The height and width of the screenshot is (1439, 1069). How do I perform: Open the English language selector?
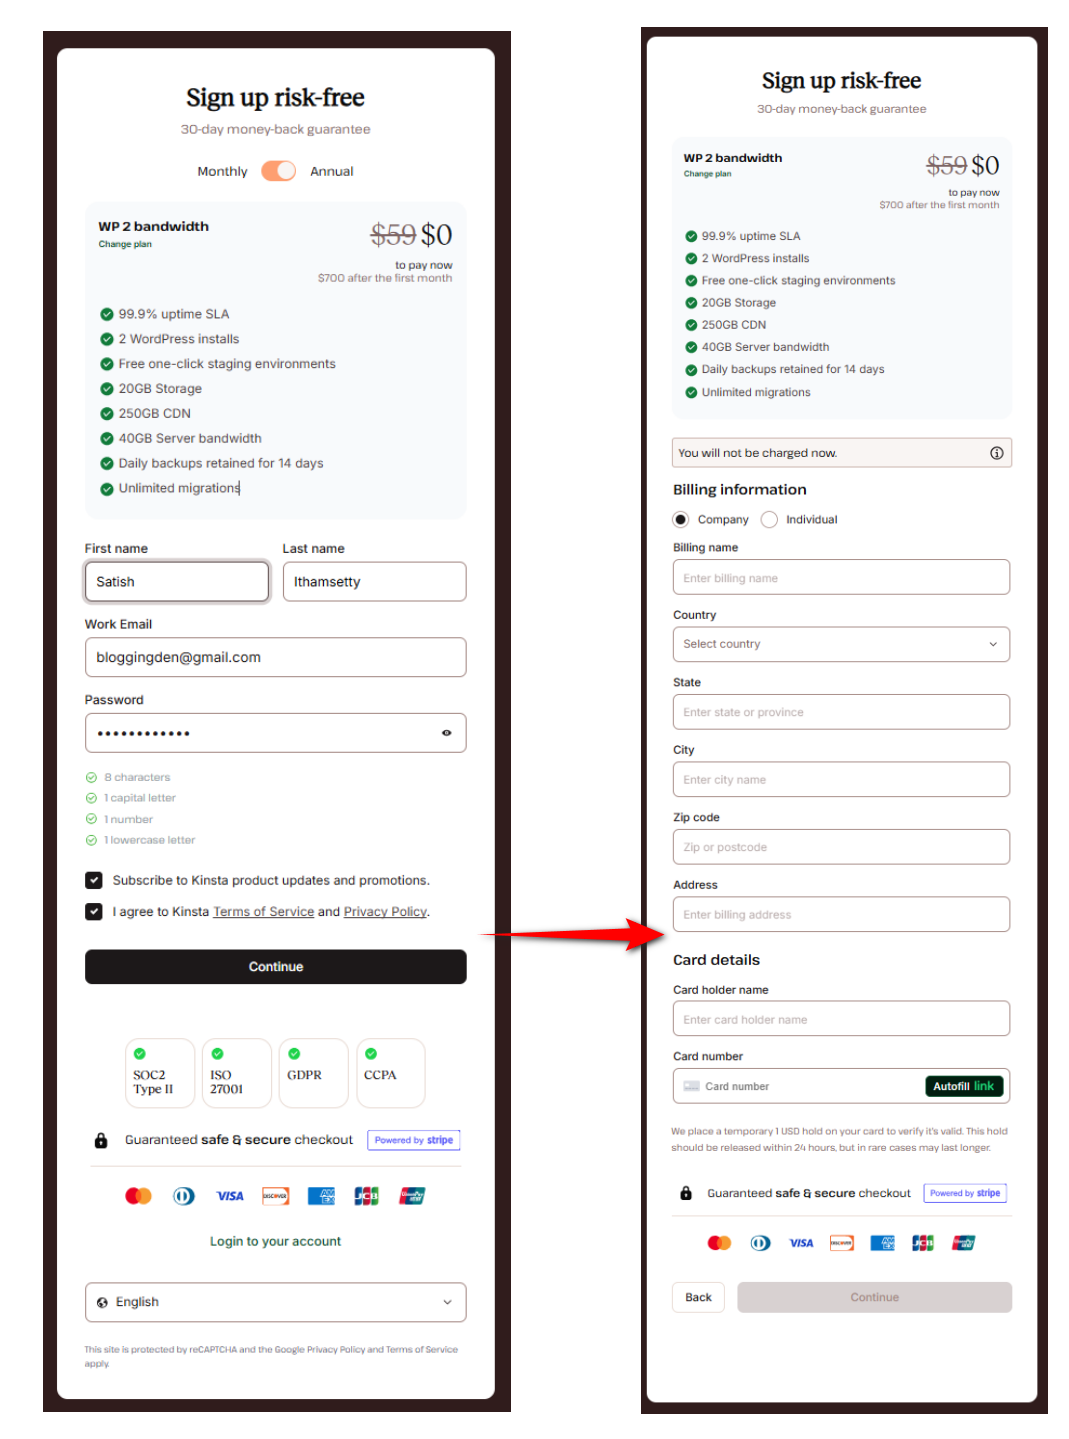pyautogui.click(x=275, y=1302)
